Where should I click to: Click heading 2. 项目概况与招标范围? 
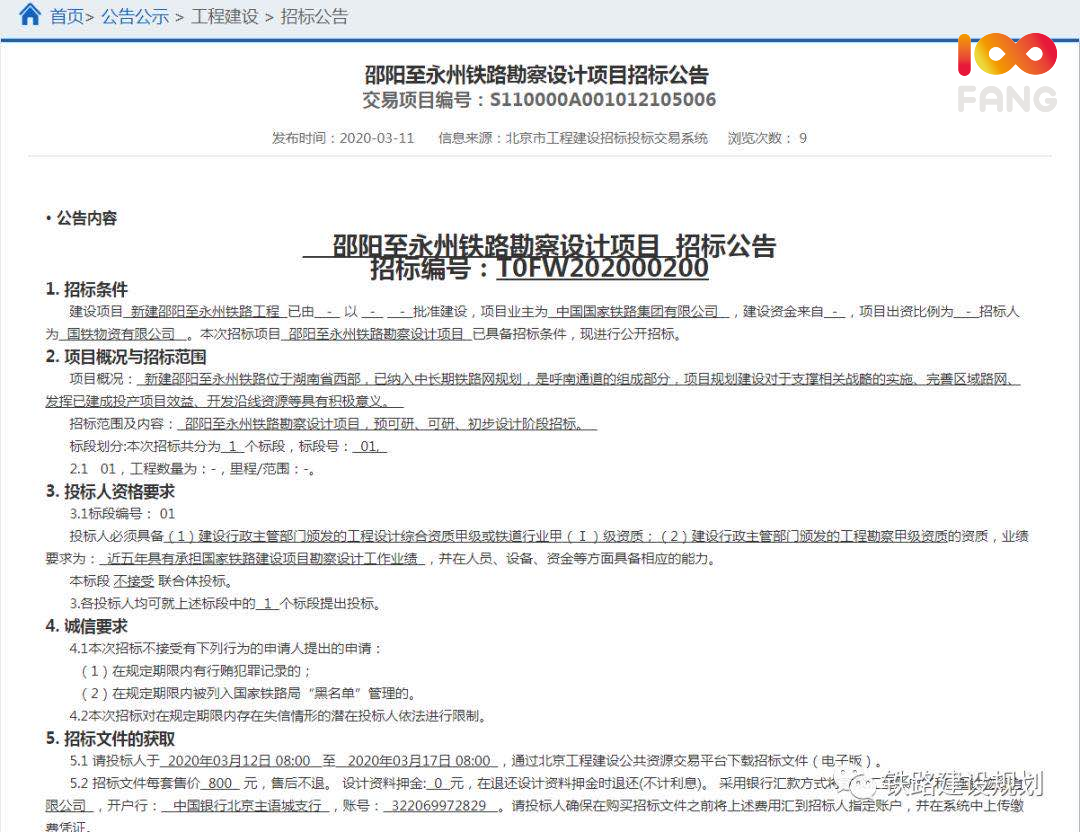point(126,357)
